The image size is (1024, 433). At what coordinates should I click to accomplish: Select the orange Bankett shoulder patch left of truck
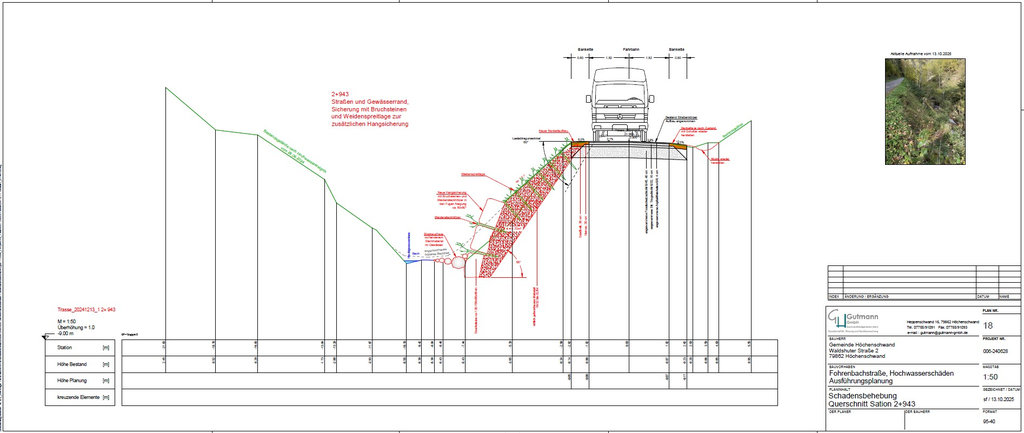pyautogui.click(x=577, y=145)
